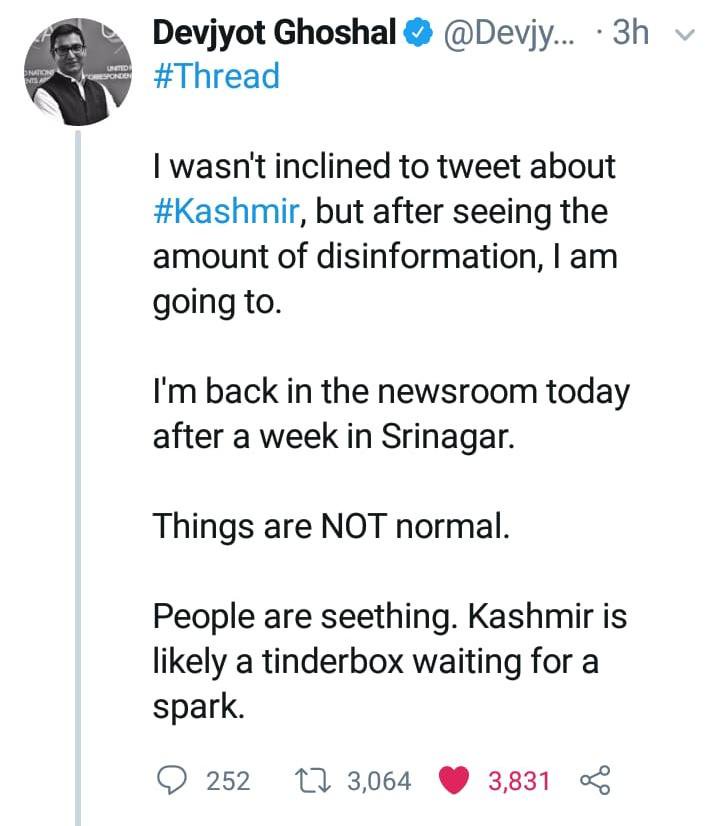
Task: Click the "People are seething" paragraph
Action: click(390, 661)
